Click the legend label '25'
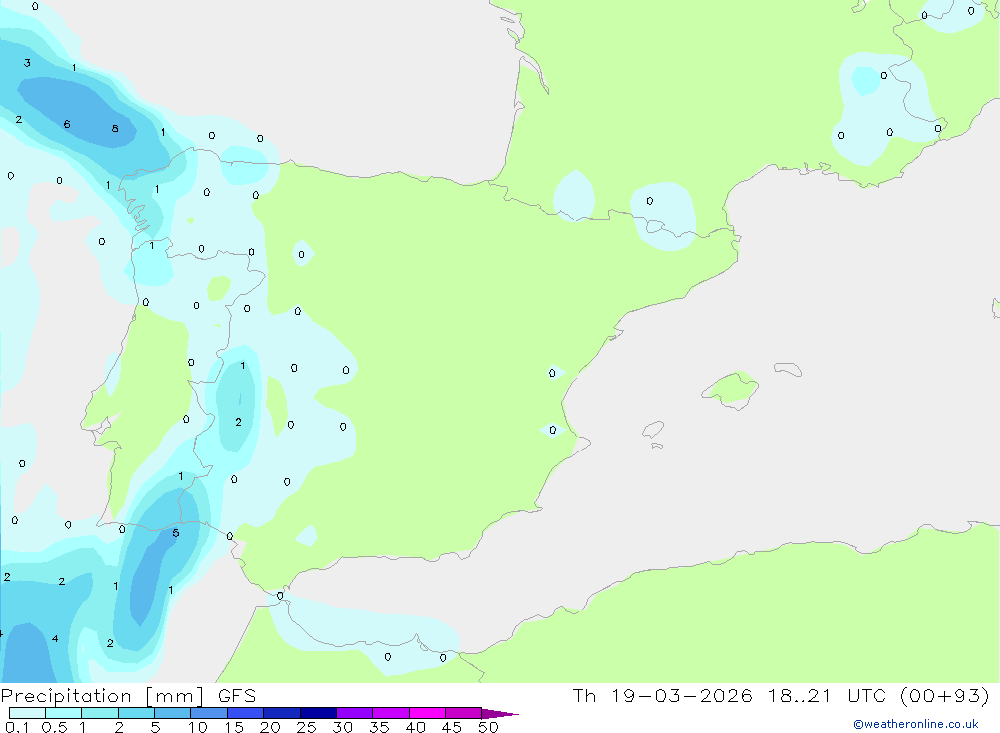Screen dimensions: 1000x733 pyautogui.click(x=307, y=727)
